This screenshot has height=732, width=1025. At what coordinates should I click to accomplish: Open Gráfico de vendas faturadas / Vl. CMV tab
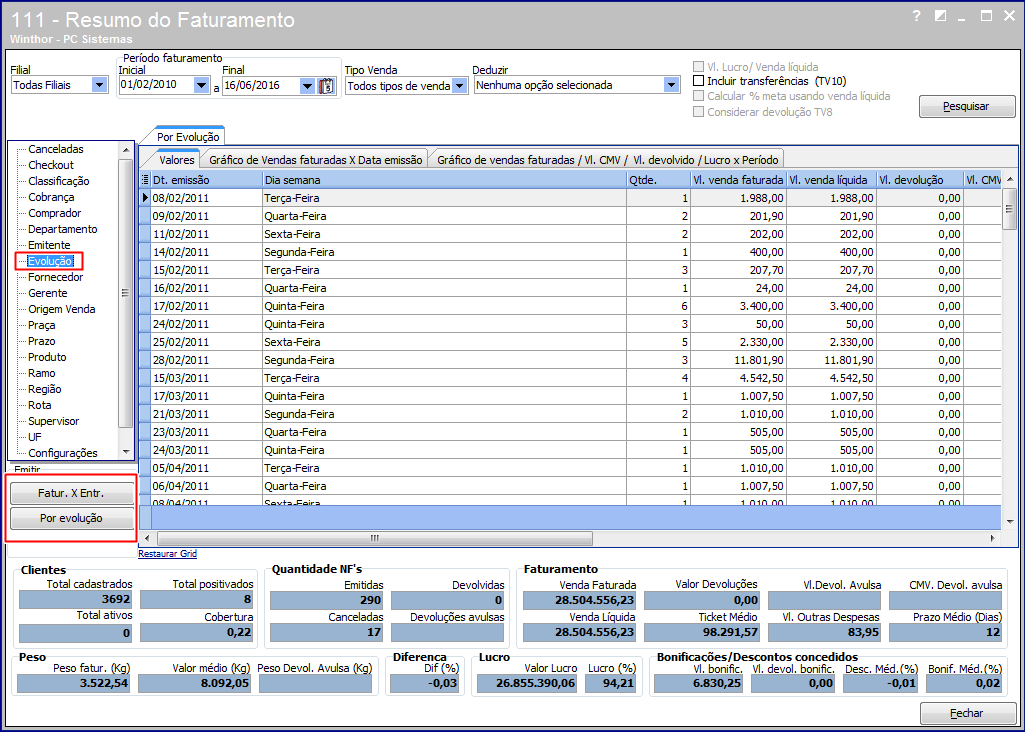[x=607, y=159]
